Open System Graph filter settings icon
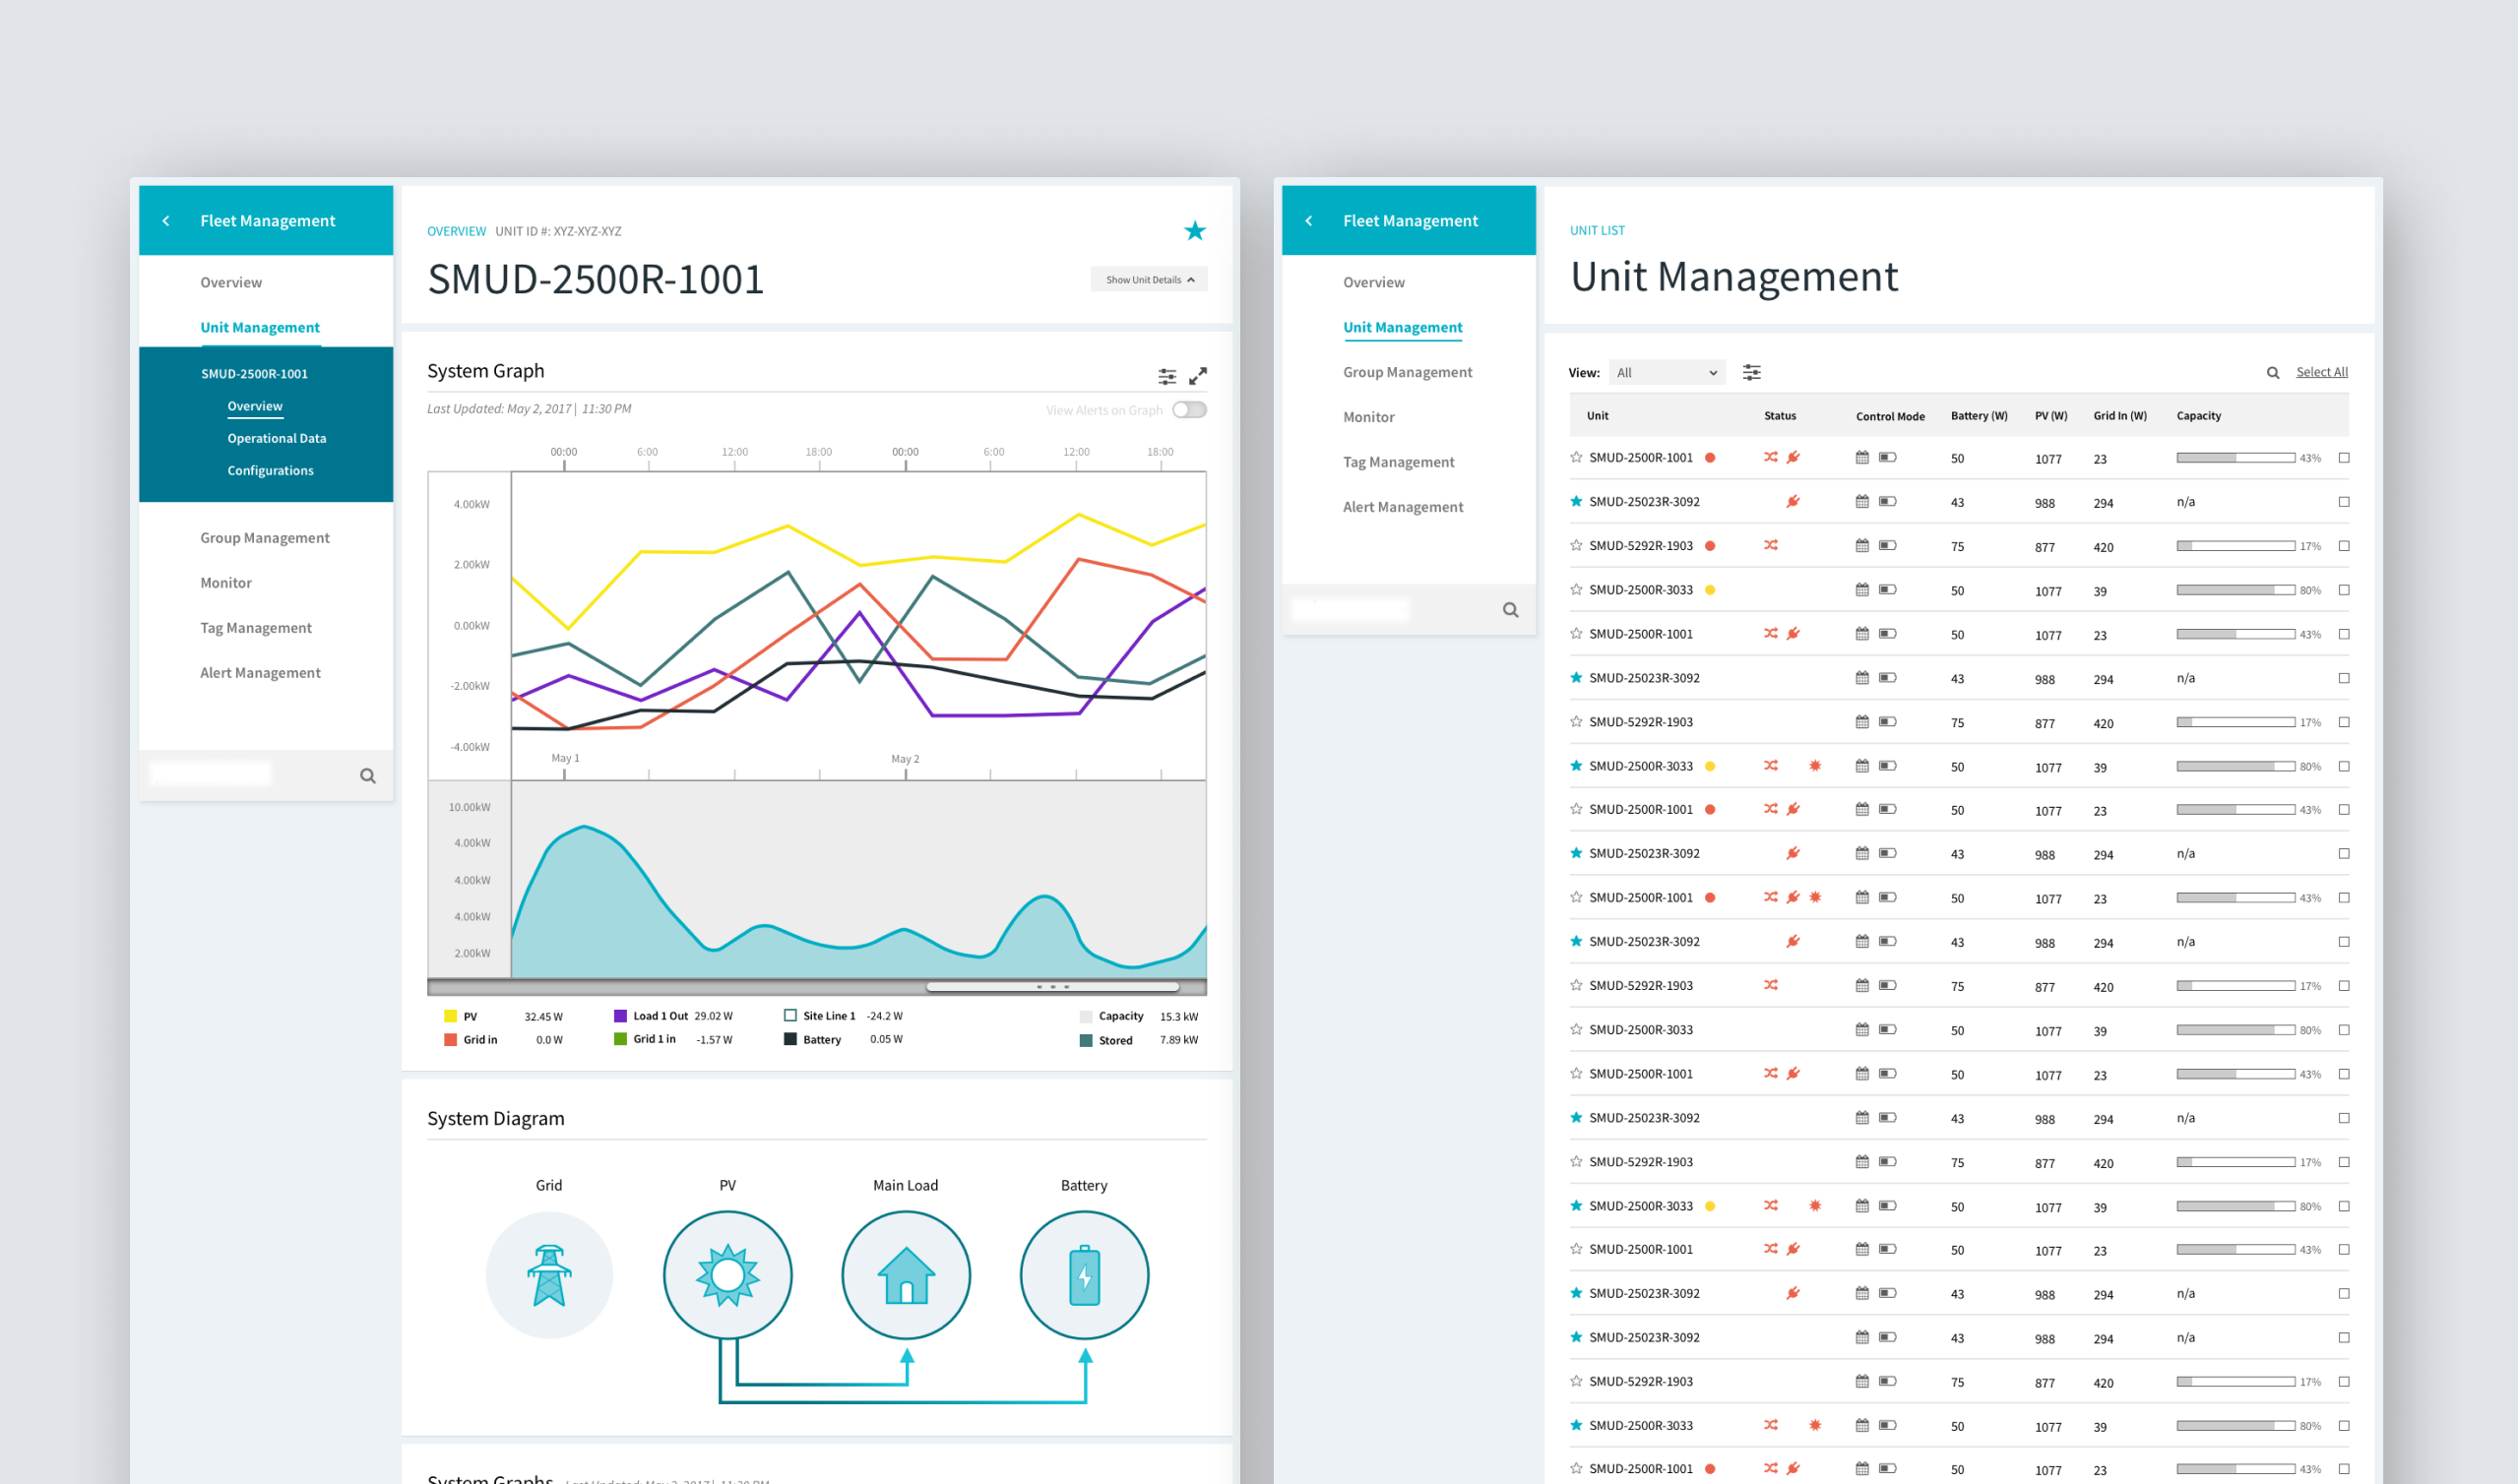 click(1167, 376)
